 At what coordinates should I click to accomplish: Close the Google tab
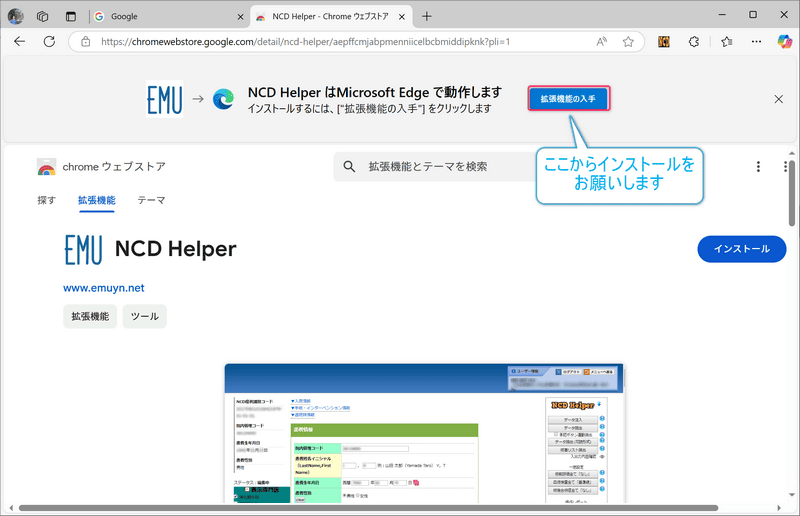[240, 17]
